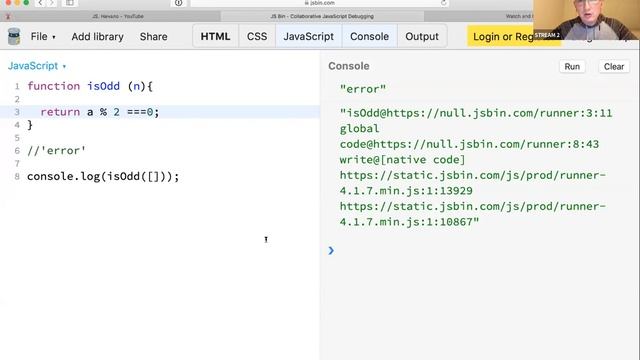Run the code in Console

[x=572, y=67]
